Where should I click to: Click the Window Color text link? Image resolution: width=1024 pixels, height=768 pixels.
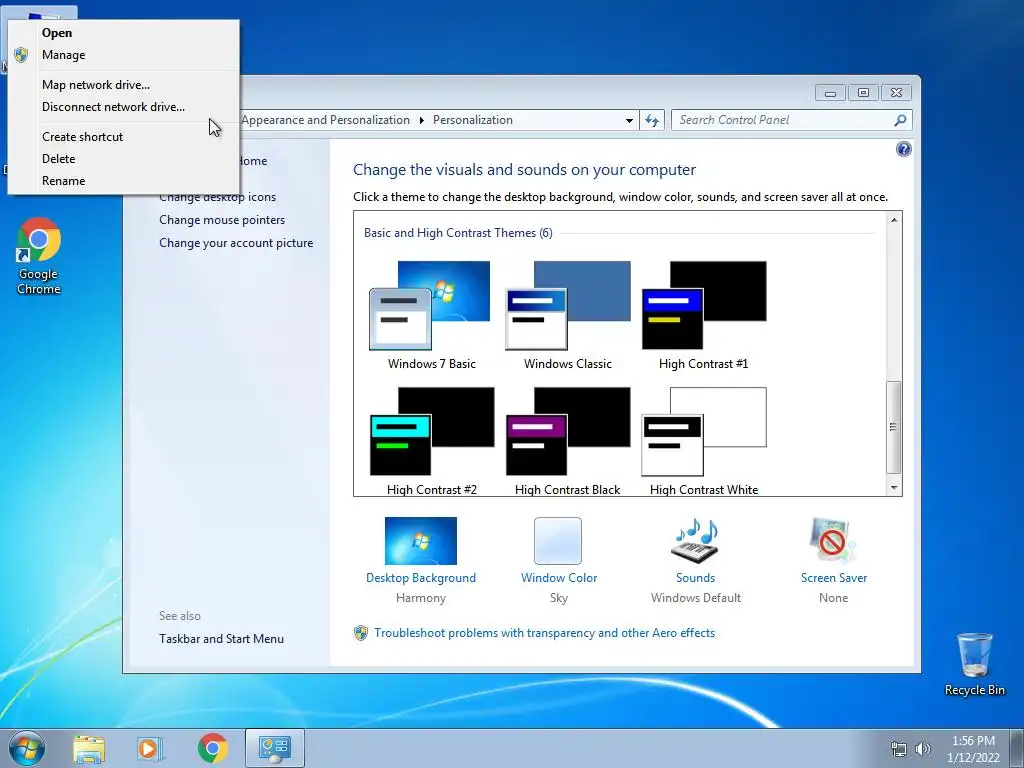558,578
